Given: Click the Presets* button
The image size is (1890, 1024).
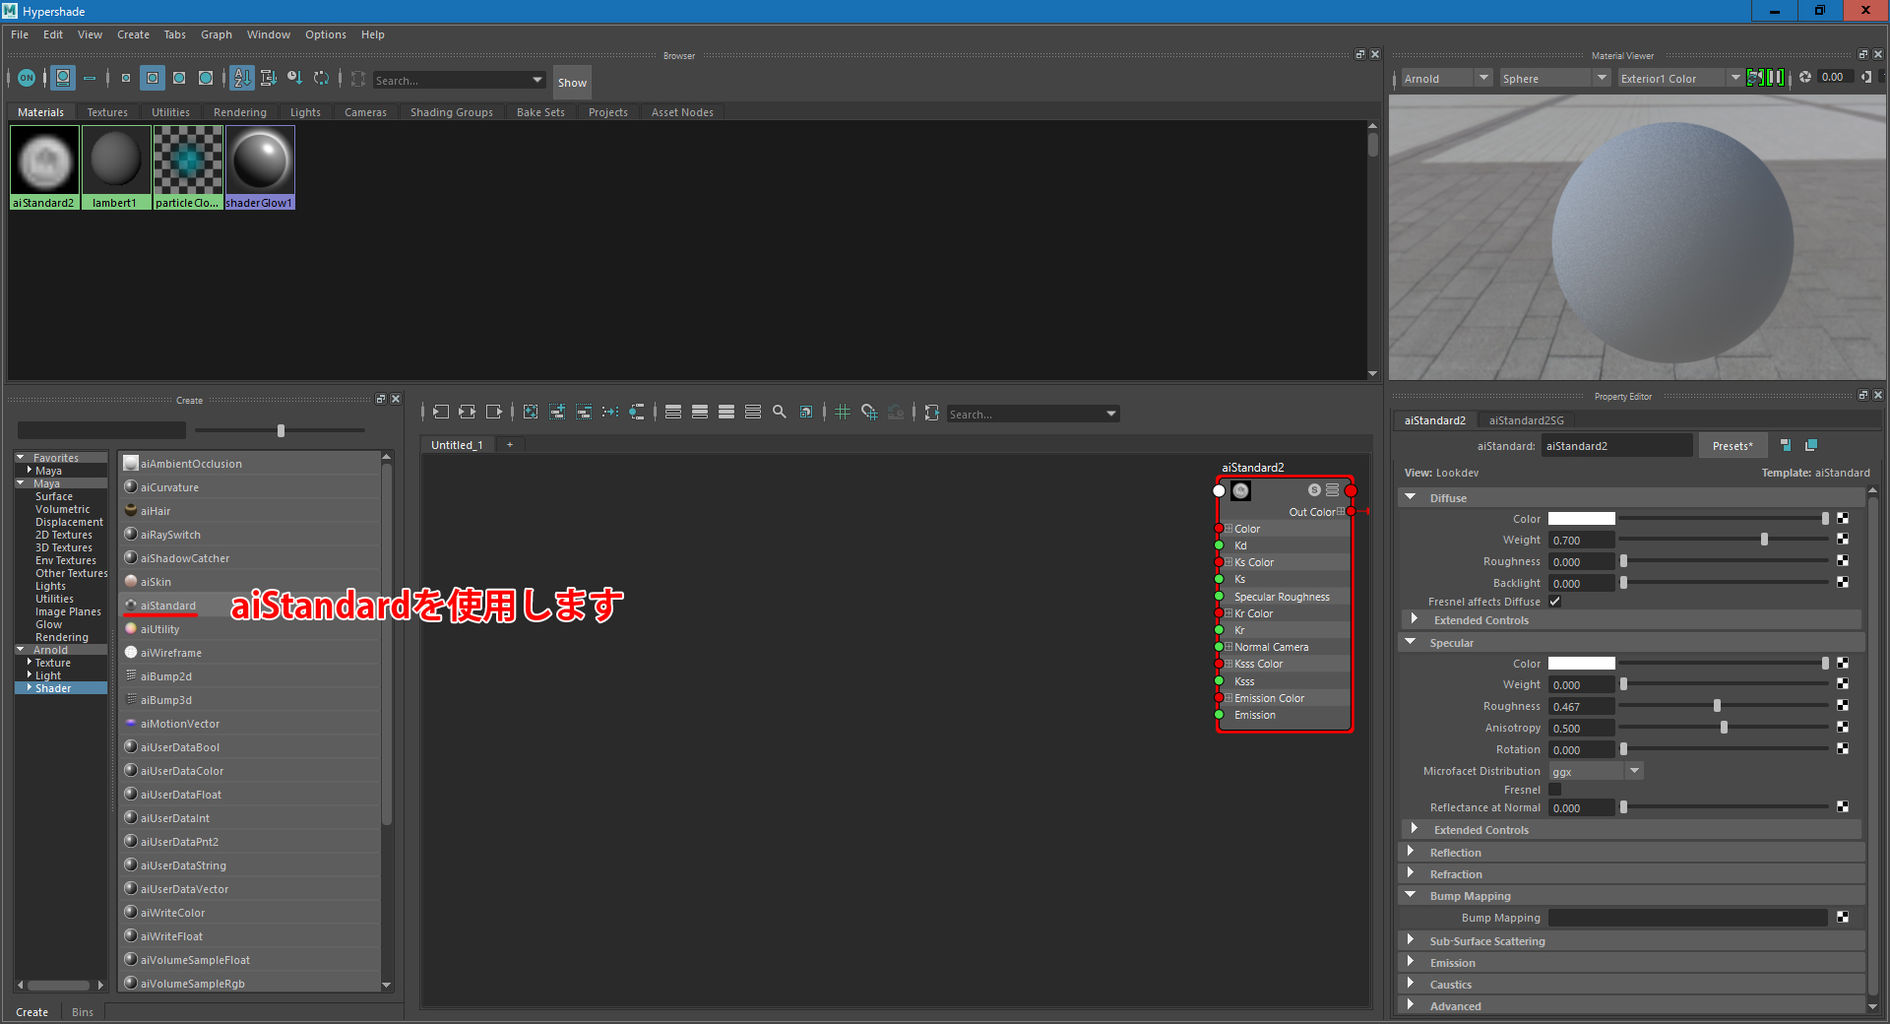Looking at the screenshot, I should point(1732,446).
